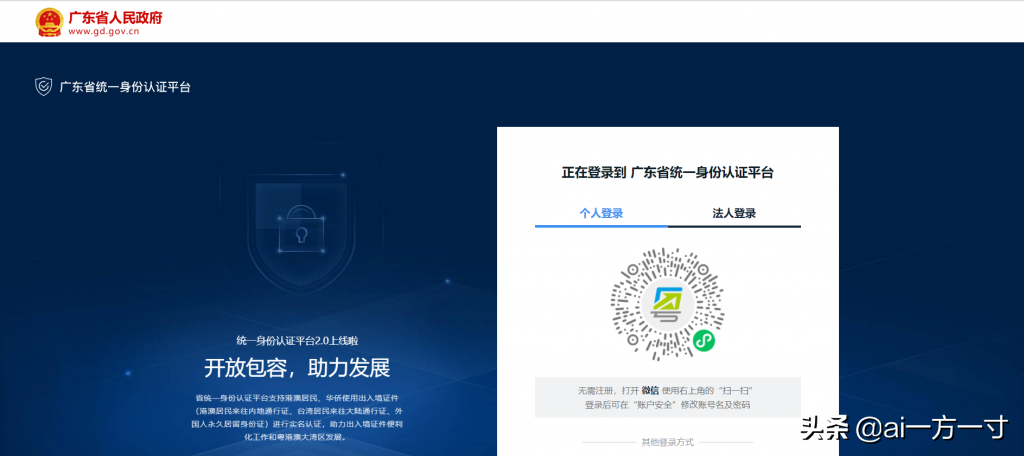Switch to the 个人登录 tab

pos(601,214)
